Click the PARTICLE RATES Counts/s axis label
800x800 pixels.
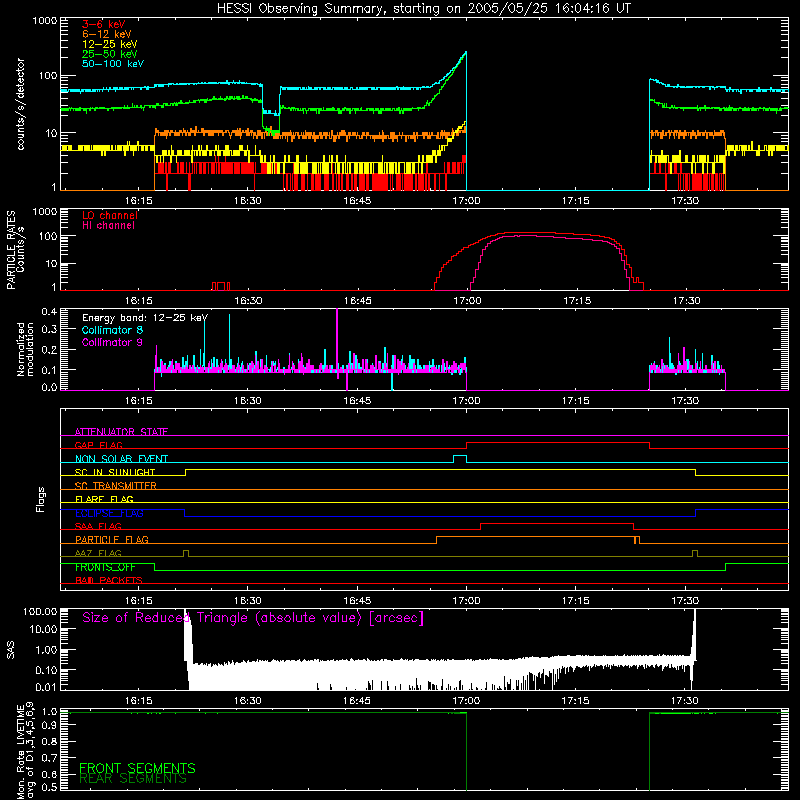[15, 250]
